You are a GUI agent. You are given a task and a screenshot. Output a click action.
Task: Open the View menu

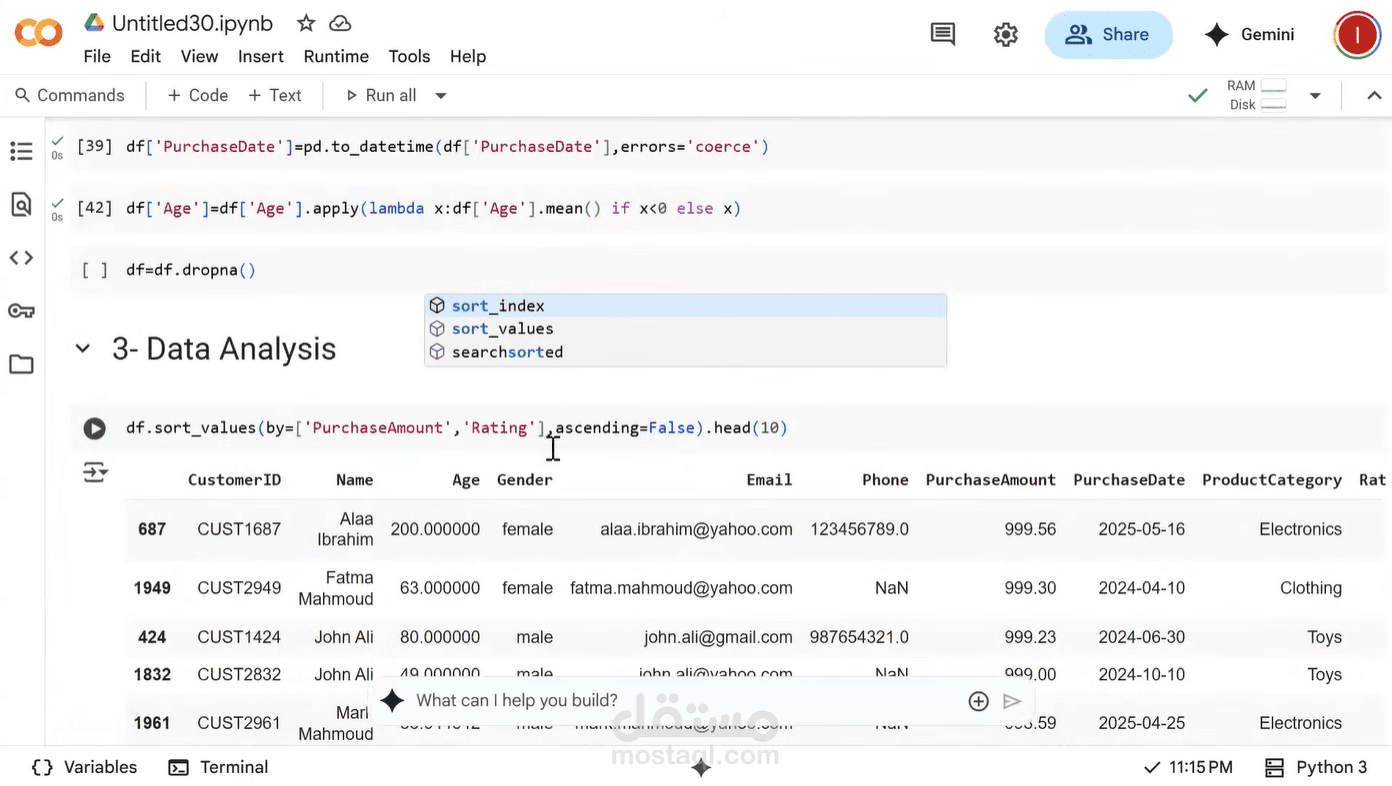click(199, 57)
